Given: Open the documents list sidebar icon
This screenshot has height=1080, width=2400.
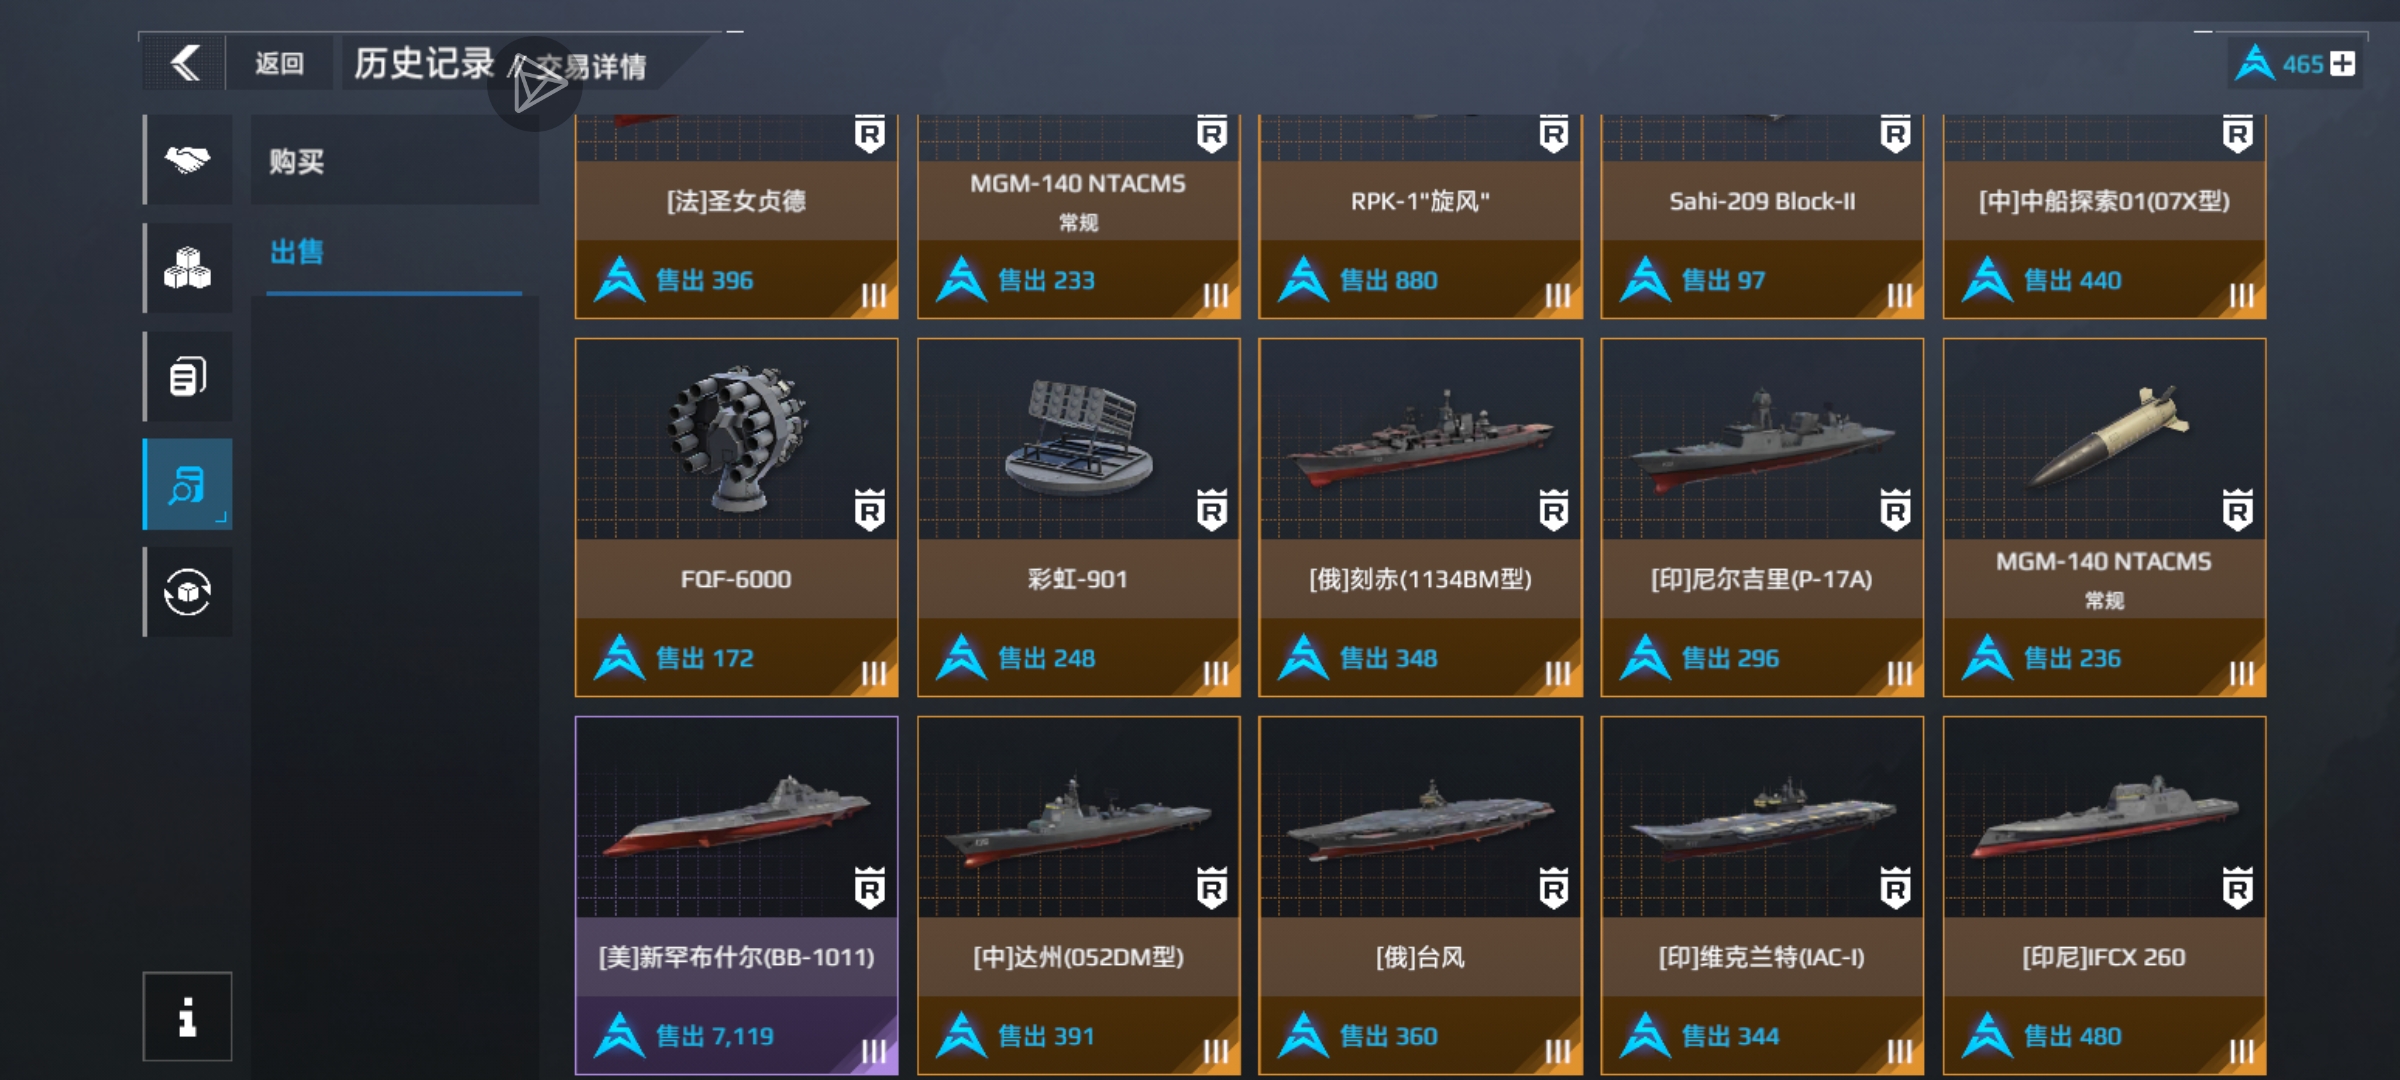Looking at the screenshot, I should (x=188, y=376).
